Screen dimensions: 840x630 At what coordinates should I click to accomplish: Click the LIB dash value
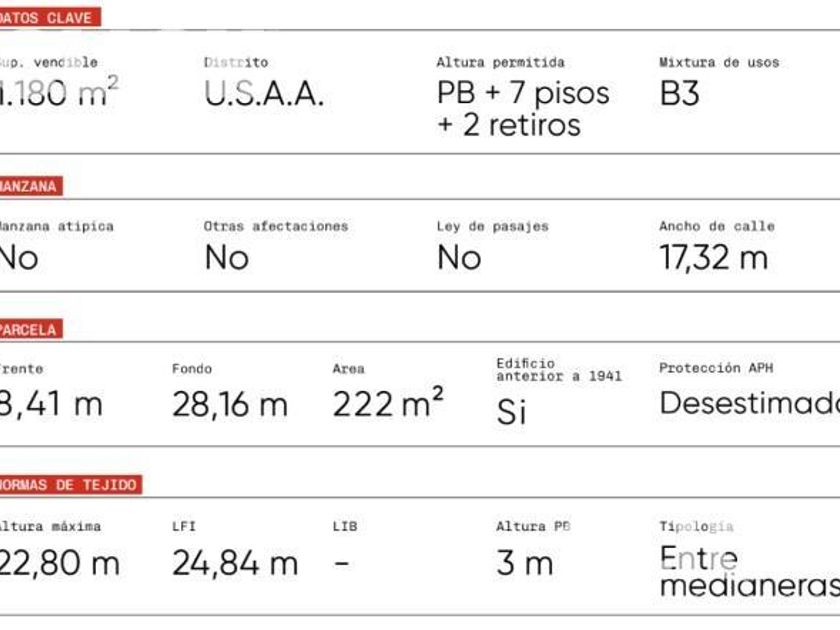click(342, 564)
